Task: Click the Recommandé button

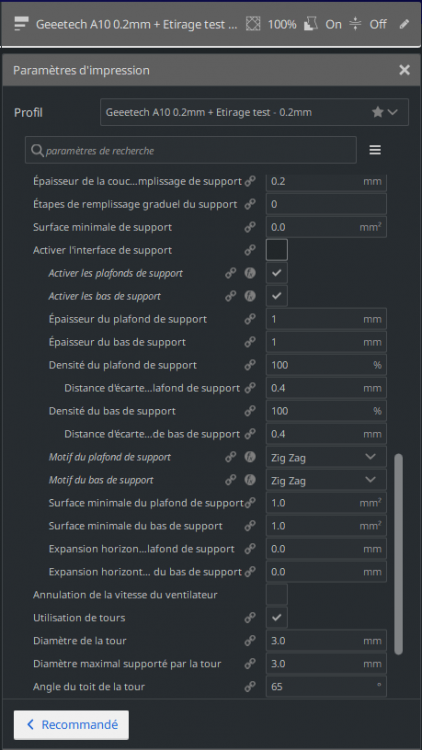Action: tap(71, 725)
